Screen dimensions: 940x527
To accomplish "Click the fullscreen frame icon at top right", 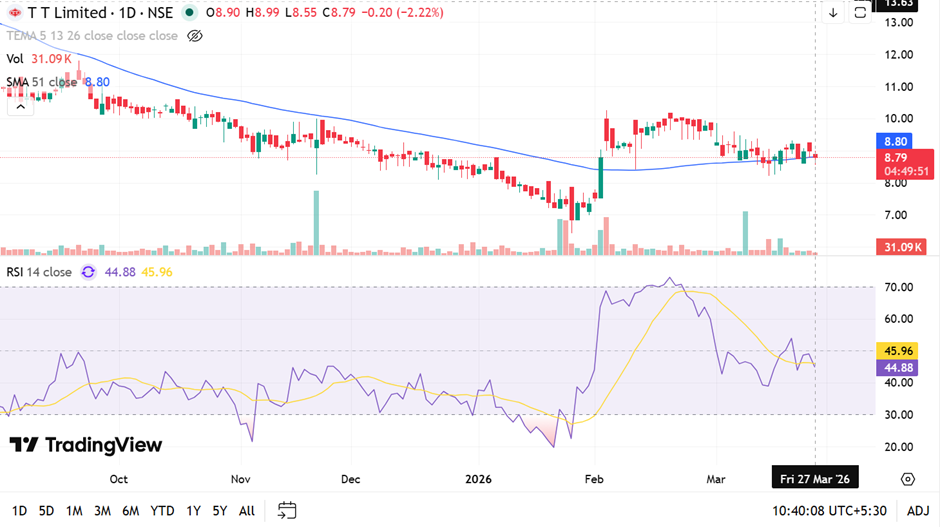I will click(861, 13).
